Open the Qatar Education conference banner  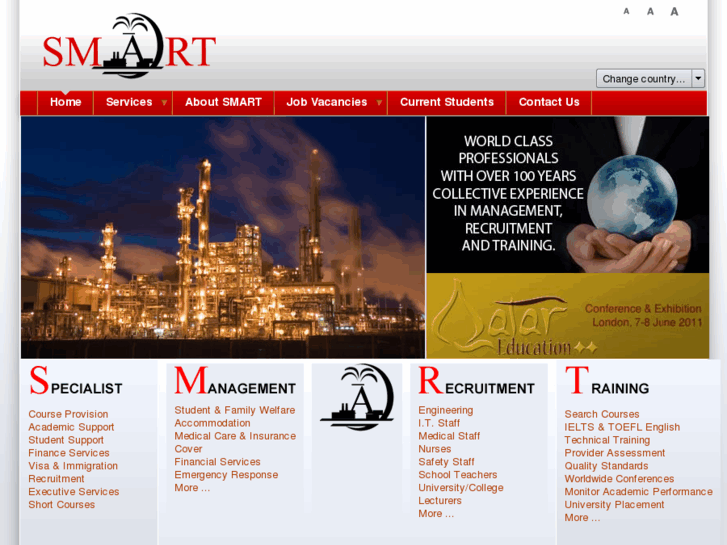tap(568, 315)
